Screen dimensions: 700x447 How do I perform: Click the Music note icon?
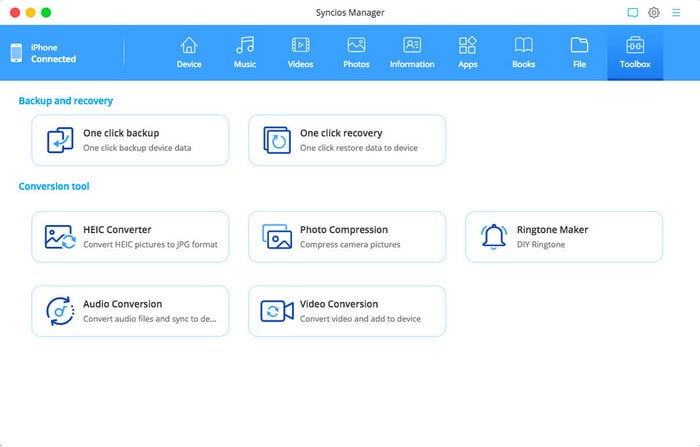pyautogui.click(x=245, y=45)
